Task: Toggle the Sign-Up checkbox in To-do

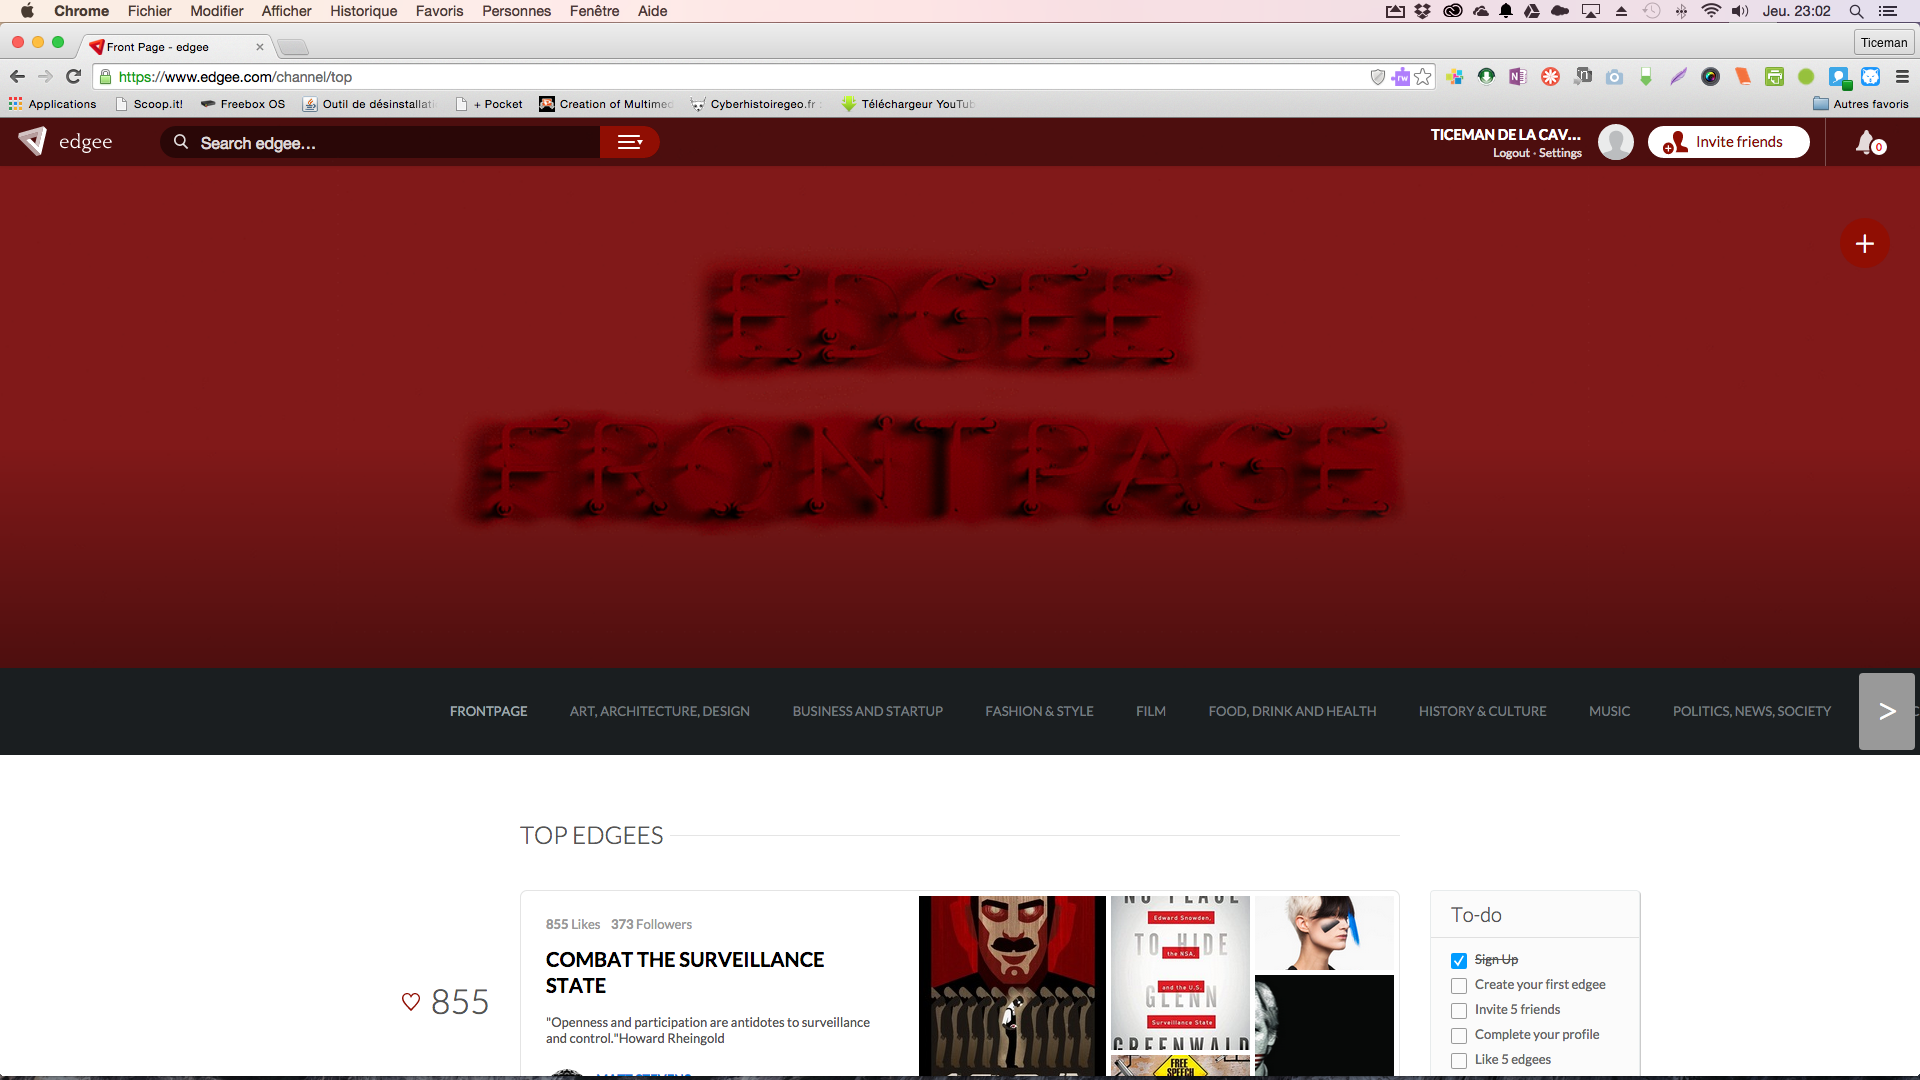Action: [x=1457, y=960]
